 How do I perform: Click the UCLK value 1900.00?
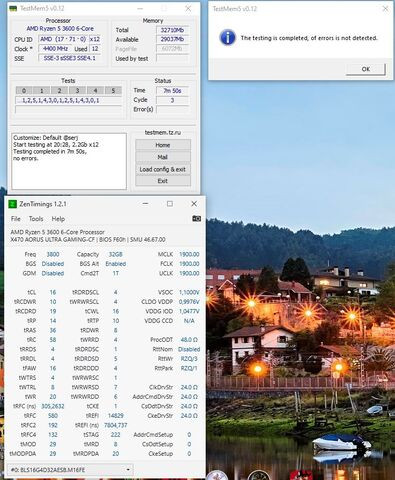click(x=189, y=273)
